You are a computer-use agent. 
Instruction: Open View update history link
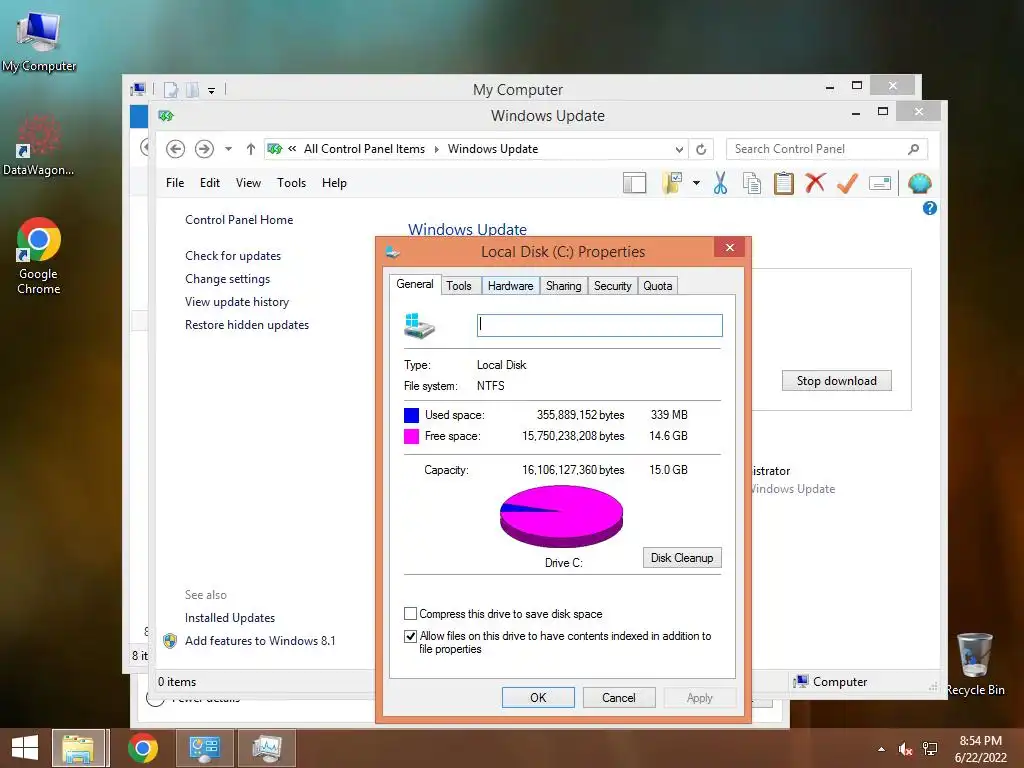[x=236, y=302]
